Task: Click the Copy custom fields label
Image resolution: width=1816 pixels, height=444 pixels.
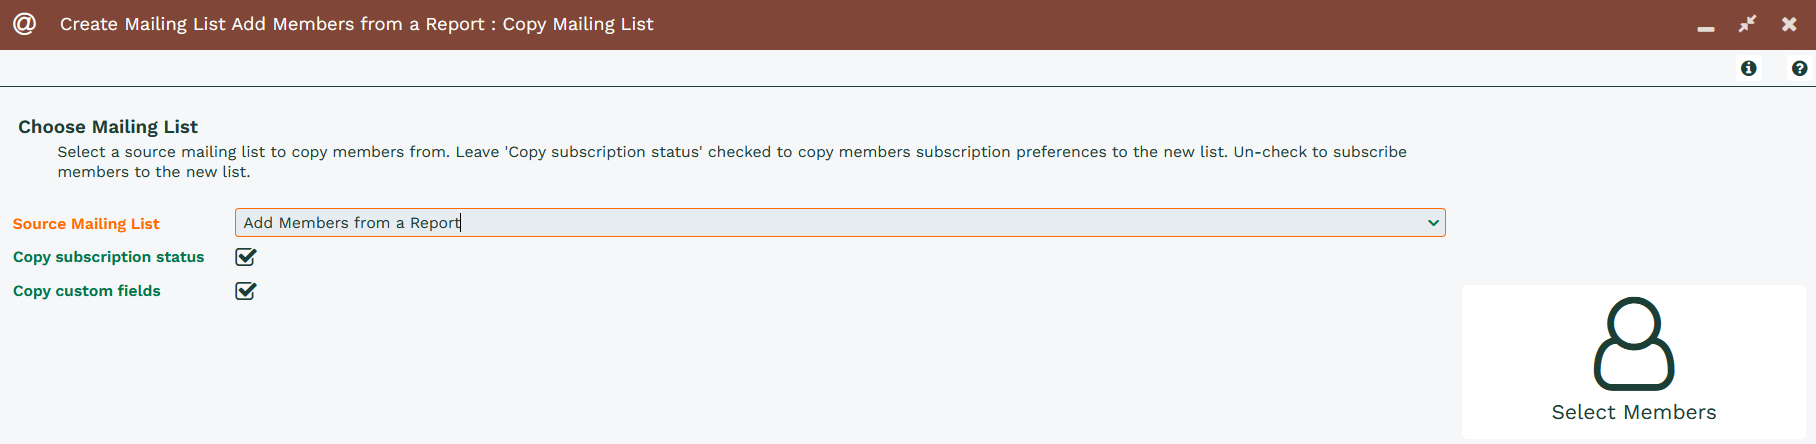Action: coord(87,291)
